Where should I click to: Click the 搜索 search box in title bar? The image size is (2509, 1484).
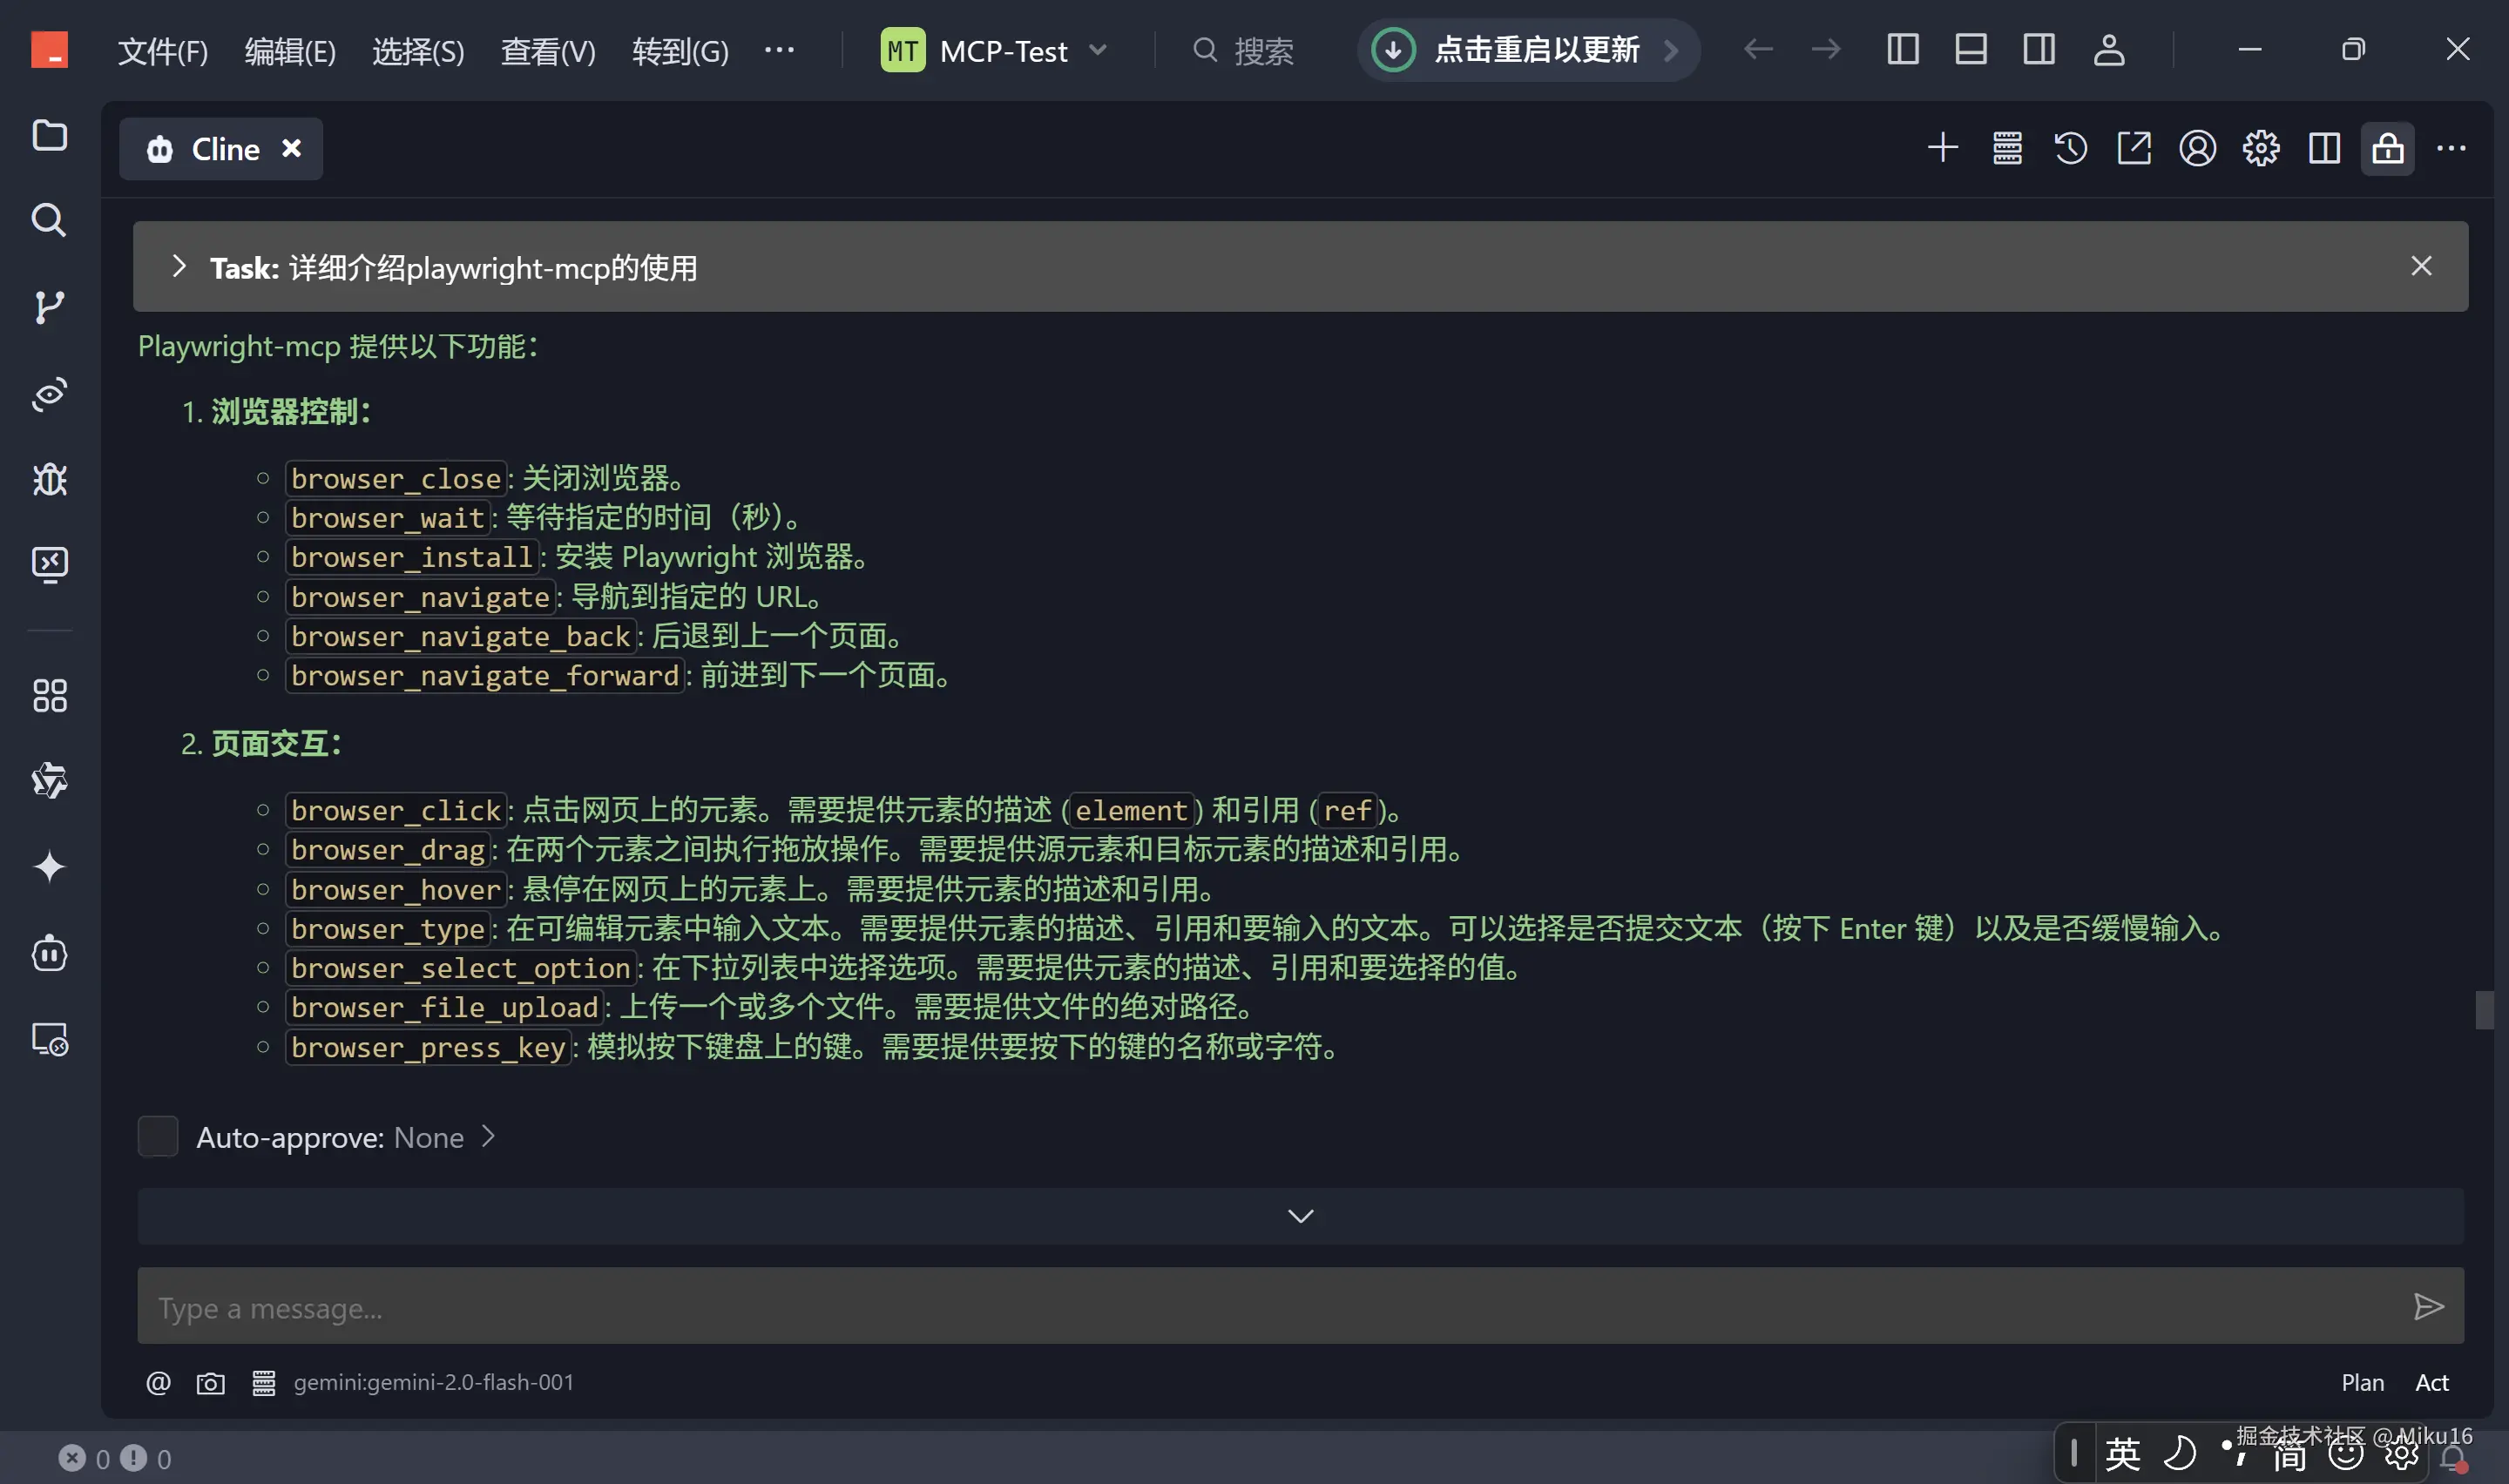click(1245, 50)
